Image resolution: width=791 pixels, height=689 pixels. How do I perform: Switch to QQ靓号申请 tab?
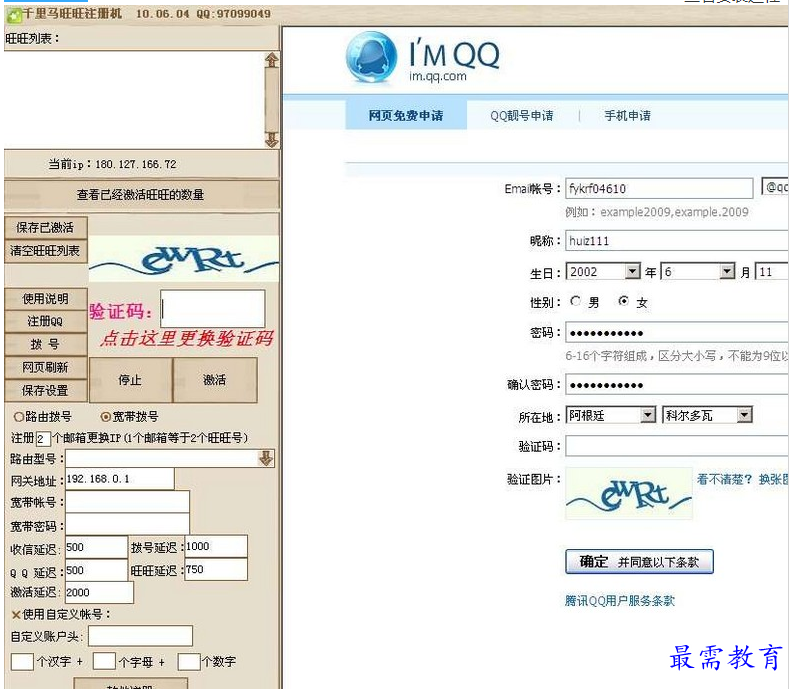tap(522, 116)
